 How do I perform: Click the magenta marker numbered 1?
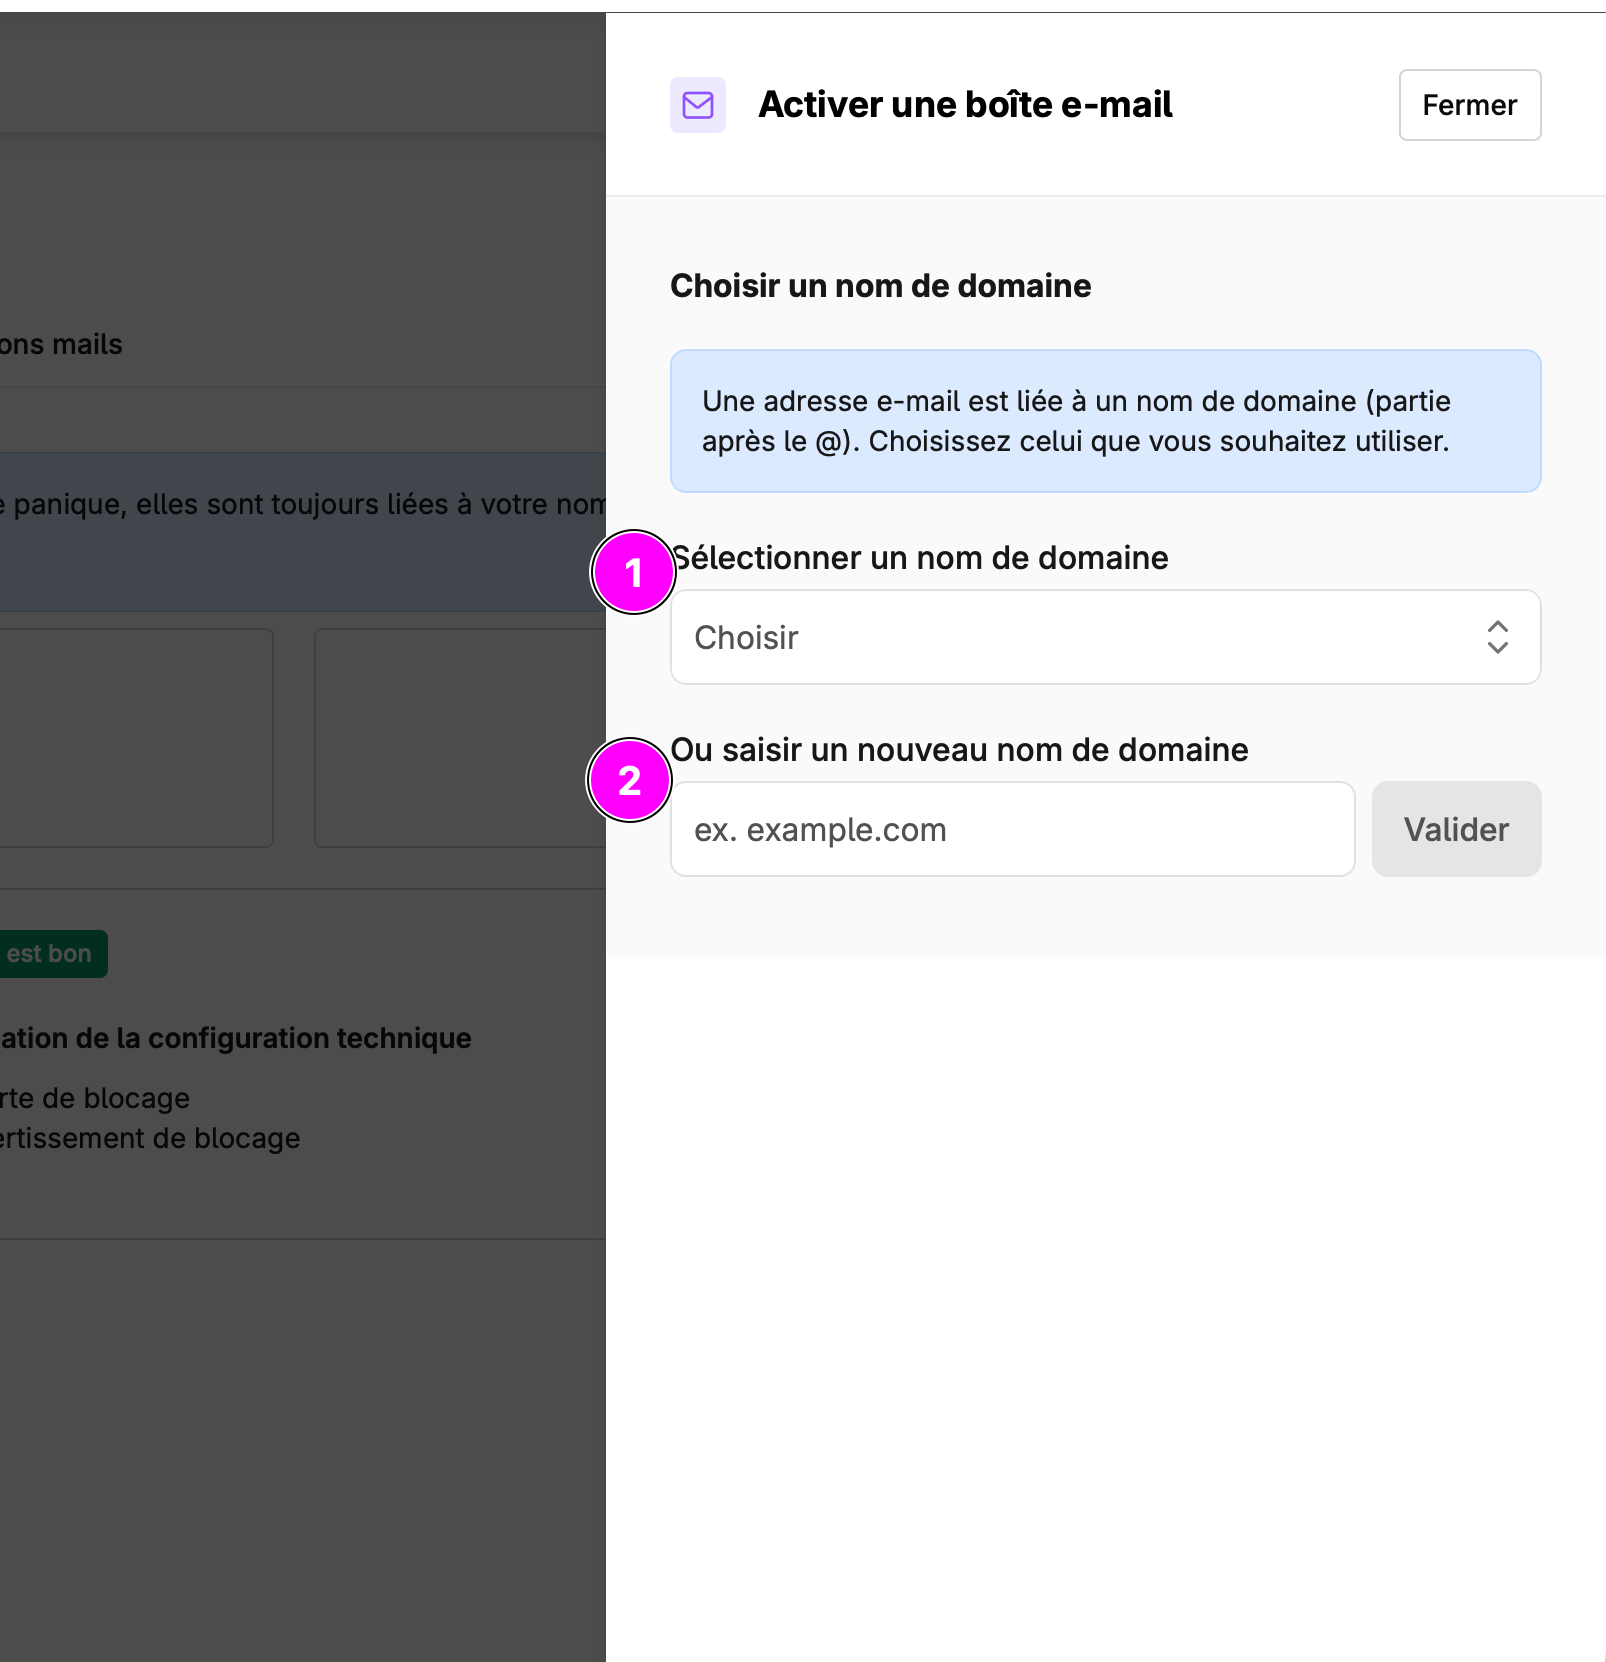tap(633, 573)
